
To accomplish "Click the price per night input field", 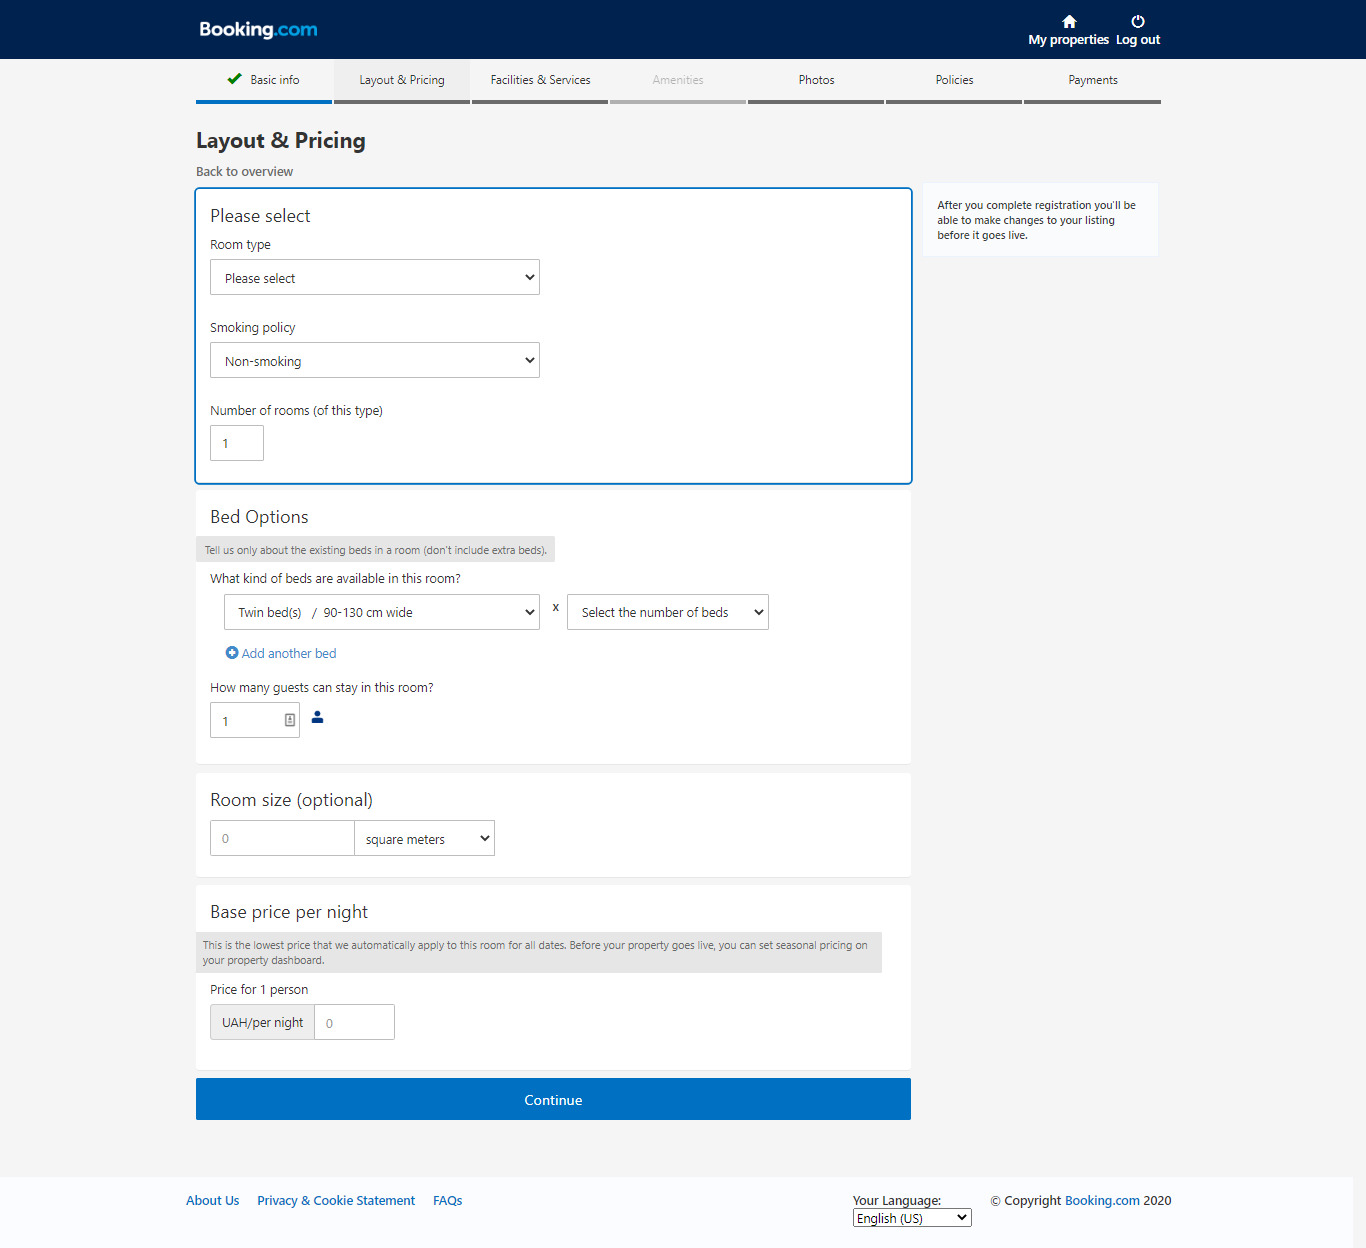I will pyautogui.click(x=354, y=1021).
